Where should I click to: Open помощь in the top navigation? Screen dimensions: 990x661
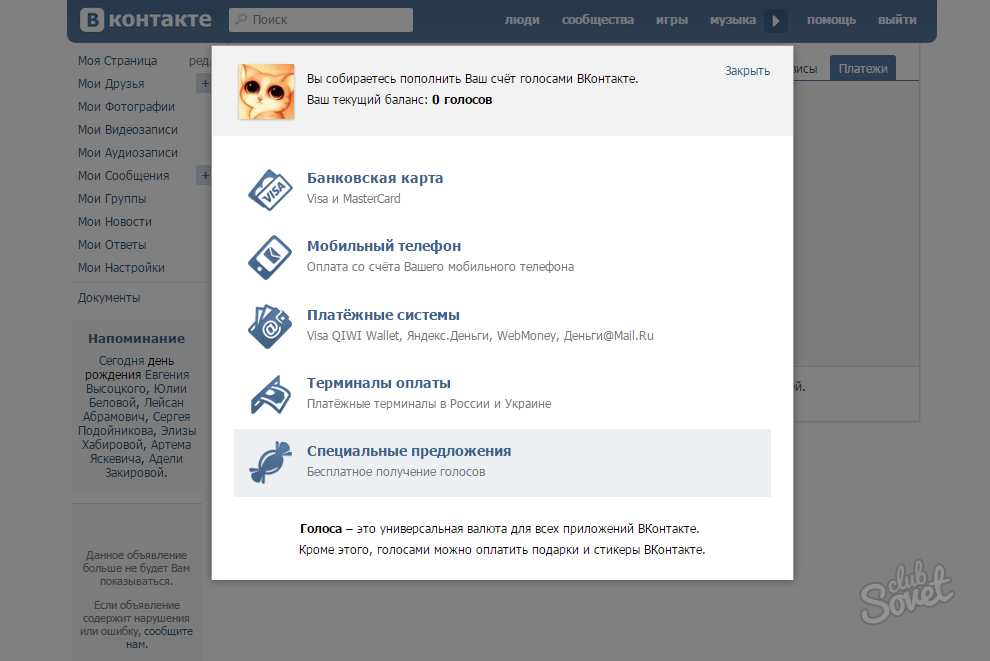832,20
